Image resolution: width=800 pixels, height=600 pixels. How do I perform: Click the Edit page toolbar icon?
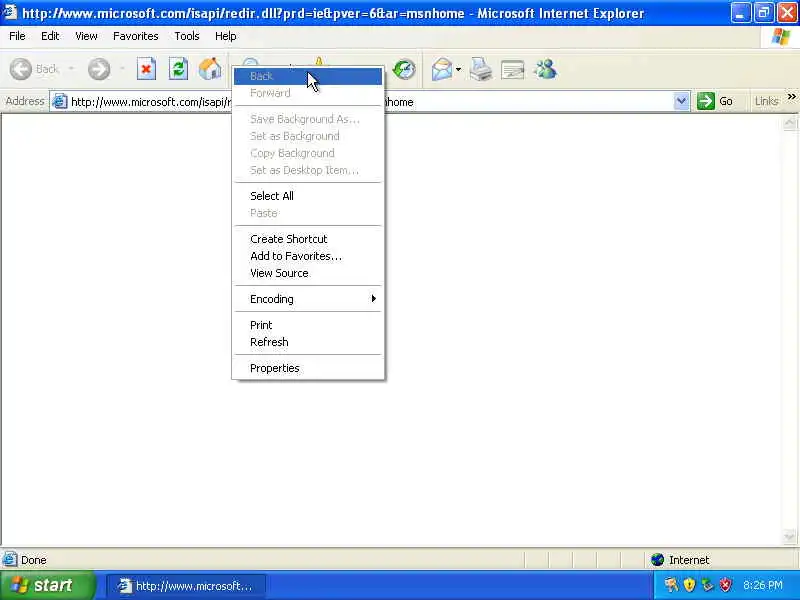click(x=513, y=69)
